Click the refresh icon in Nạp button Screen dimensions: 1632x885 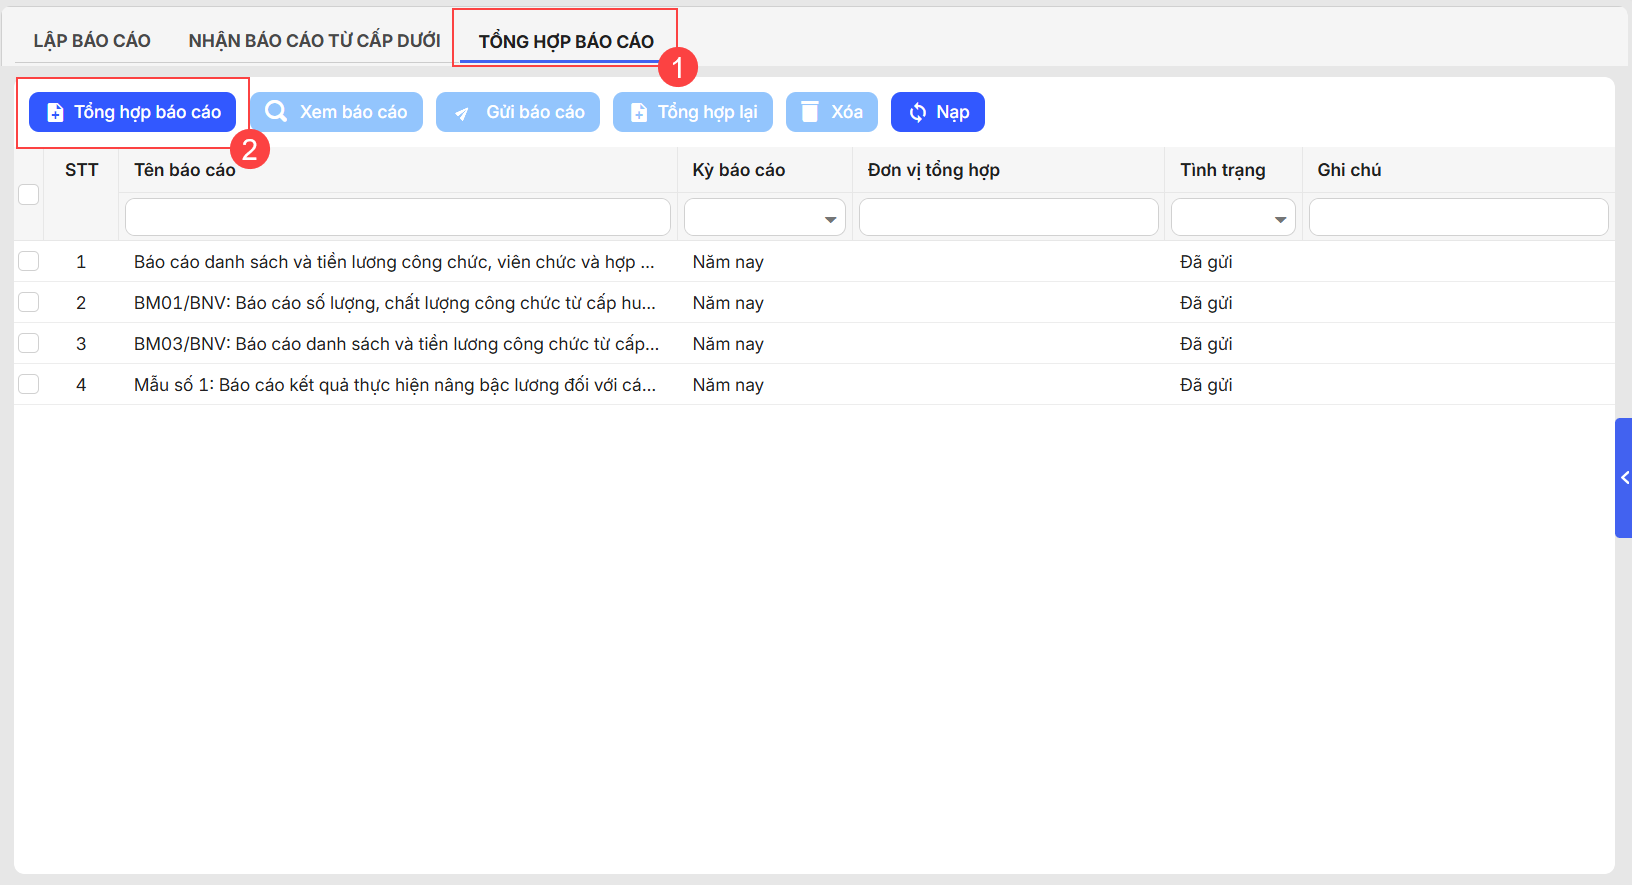[x=917, y=113]
